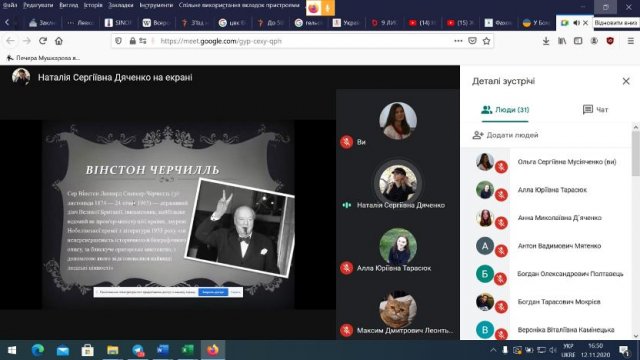Click the blue button in the slide notification bar
The image size is (640, 360).
213,292
